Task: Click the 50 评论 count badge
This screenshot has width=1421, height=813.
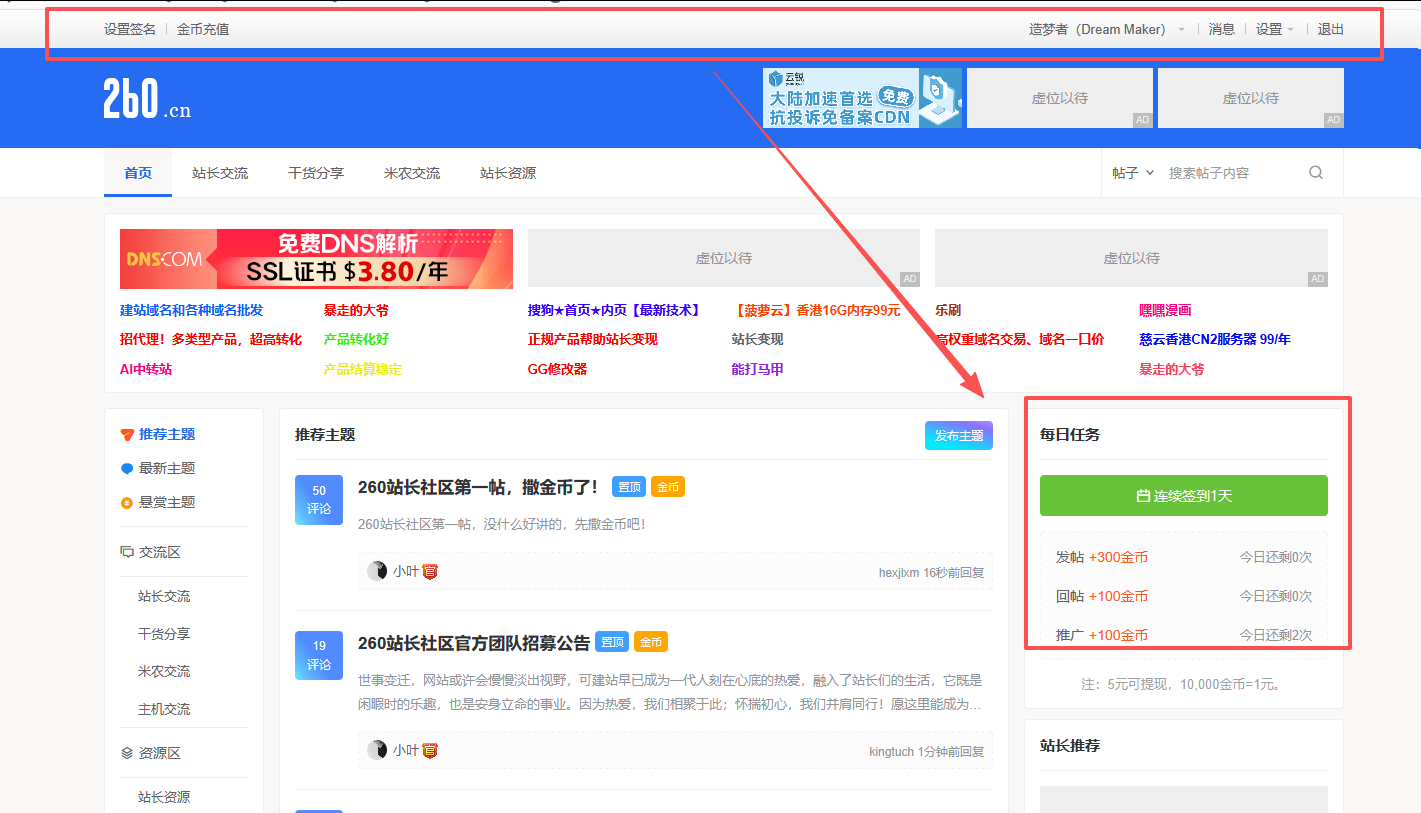Action: (x=319, y=499)
